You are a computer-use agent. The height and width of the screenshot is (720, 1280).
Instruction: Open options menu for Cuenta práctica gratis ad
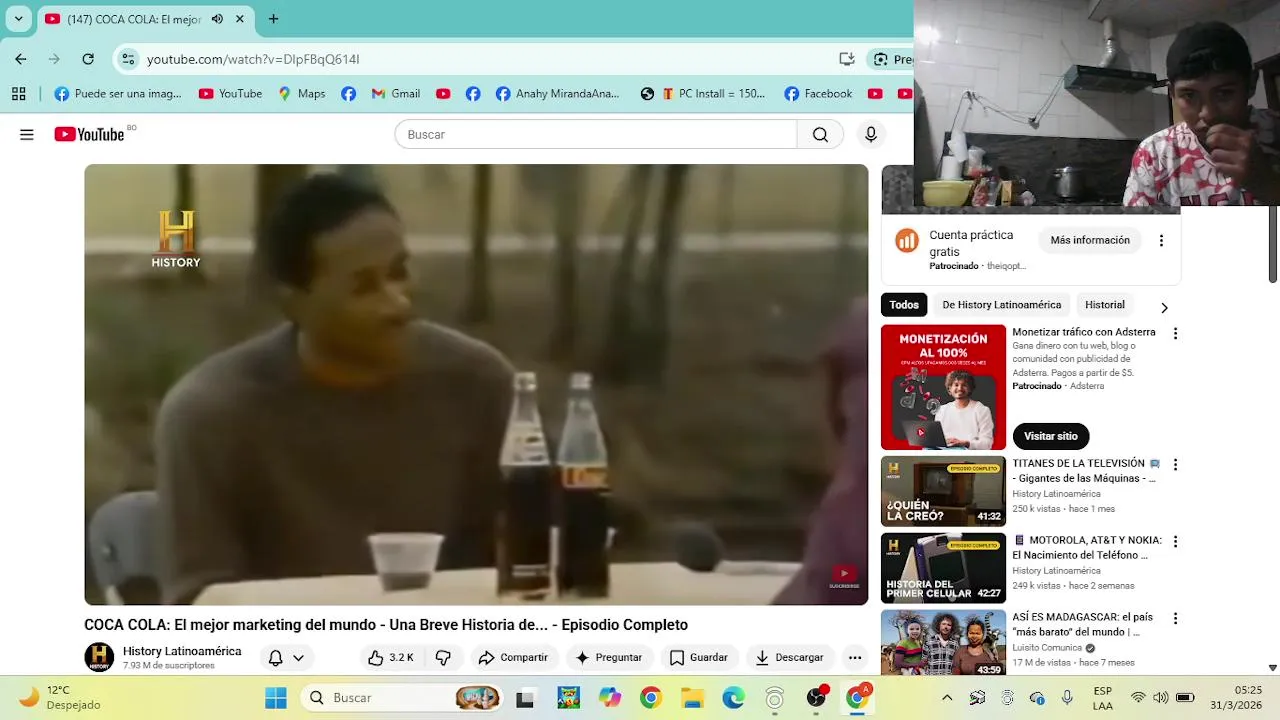(x=1161, y=241)
